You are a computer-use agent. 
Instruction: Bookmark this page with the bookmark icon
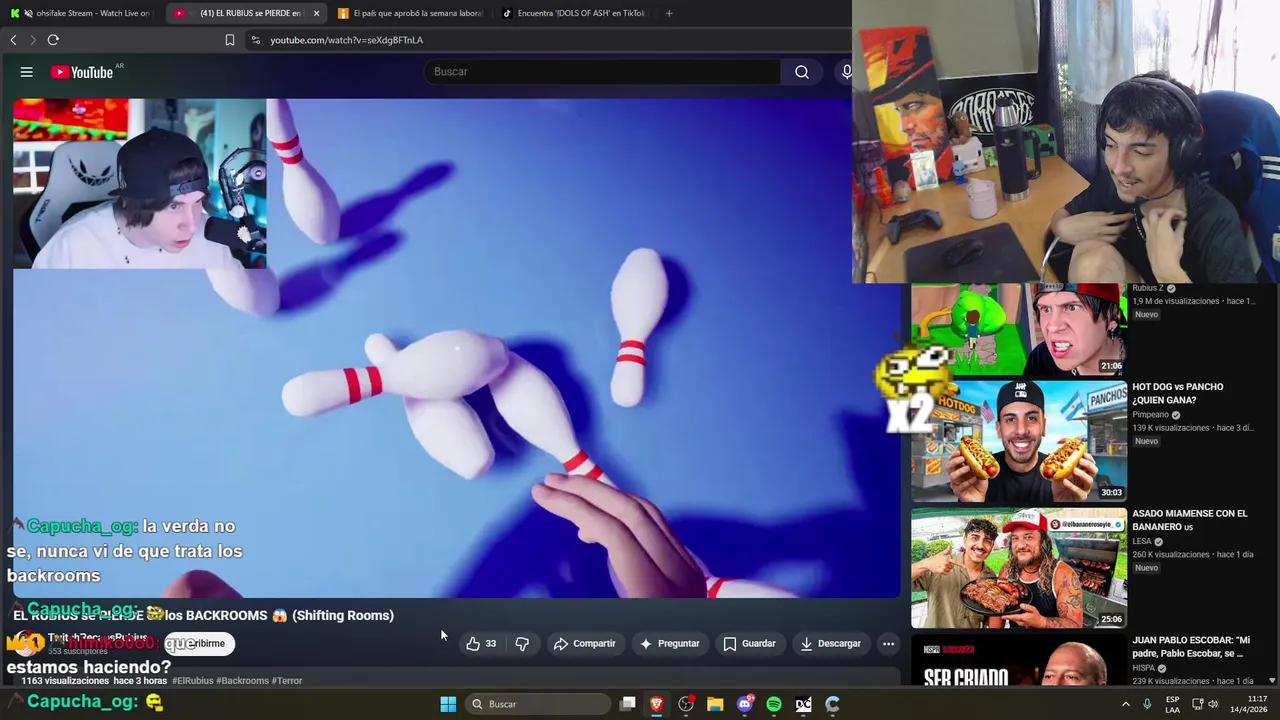pyautogui.click(x=230, y=40)
